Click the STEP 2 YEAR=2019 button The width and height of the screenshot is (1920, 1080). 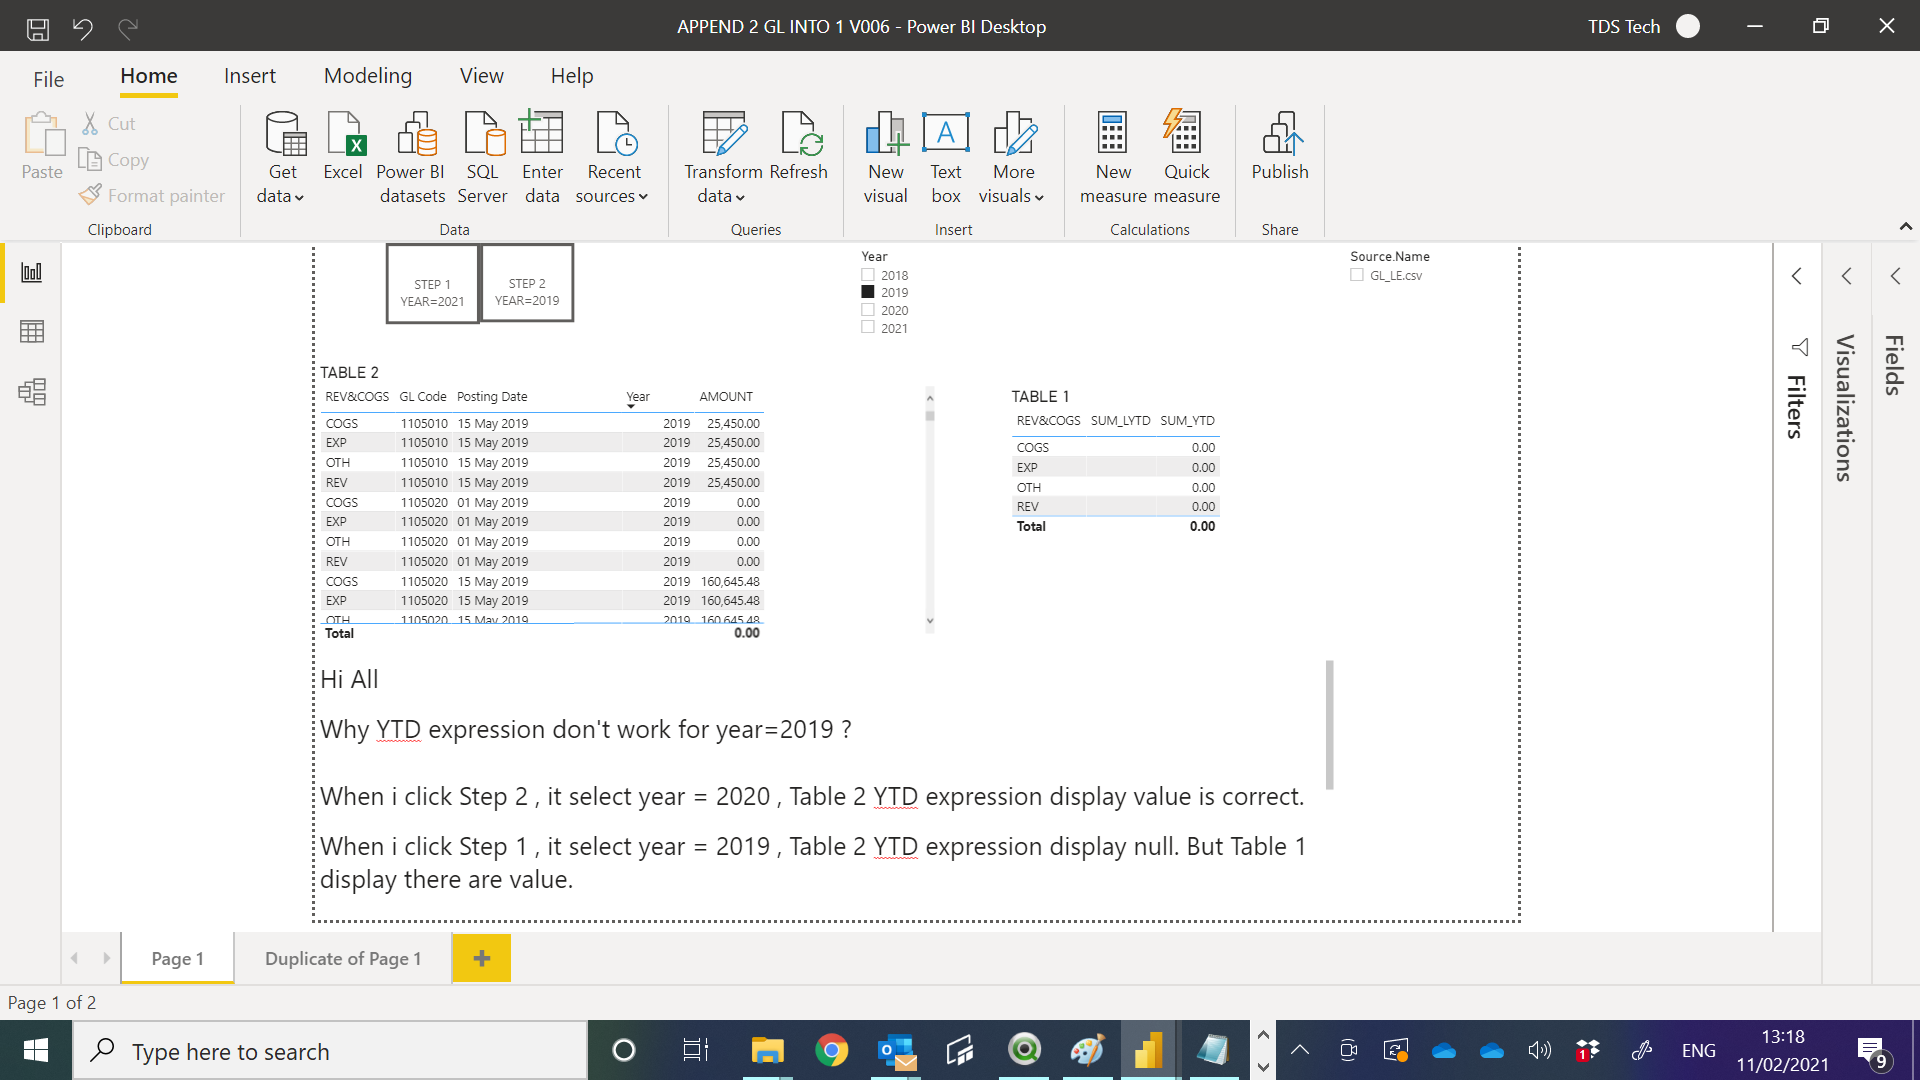(x=527, y=283)
